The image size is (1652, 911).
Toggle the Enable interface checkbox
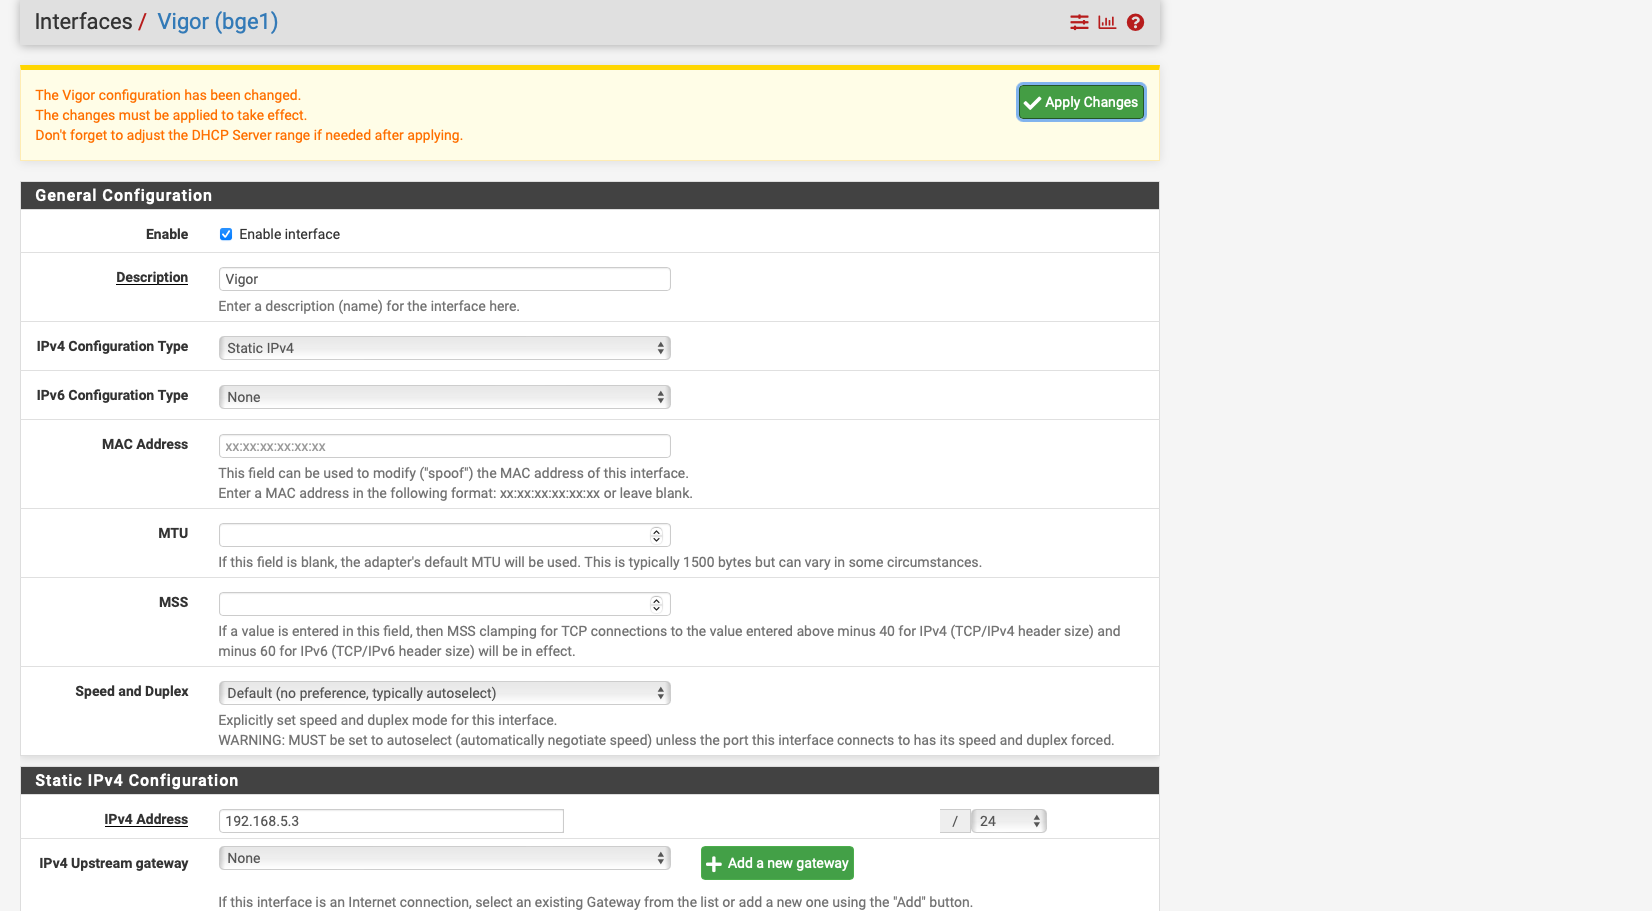tap(226, 234)
